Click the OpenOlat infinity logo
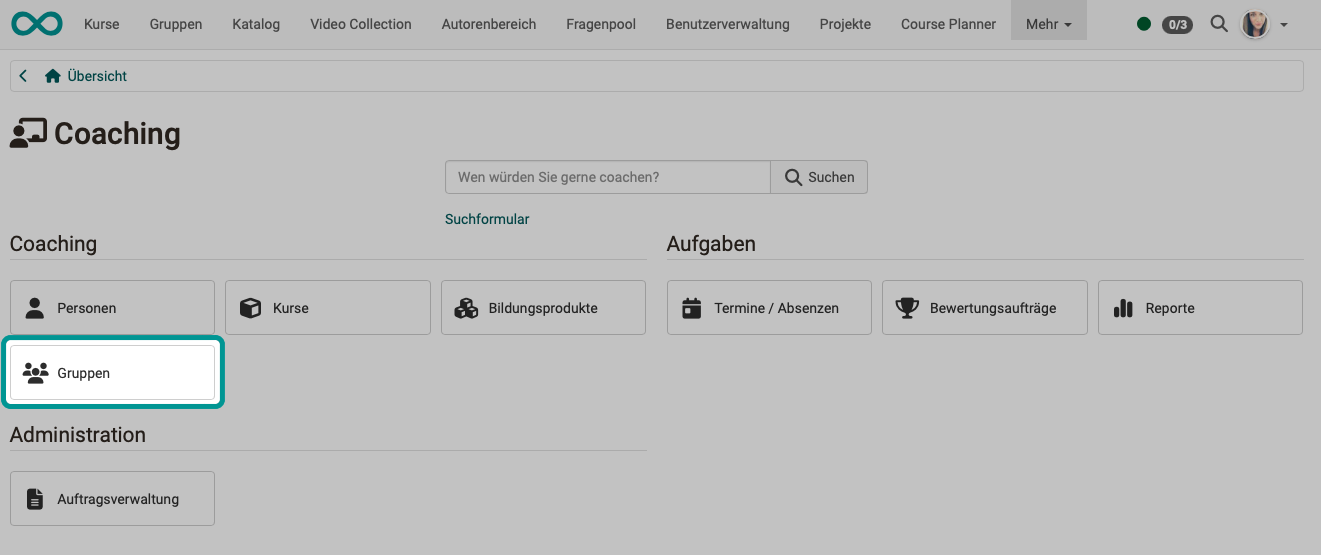The image size is (1321, 555). (x=37, y=24)
